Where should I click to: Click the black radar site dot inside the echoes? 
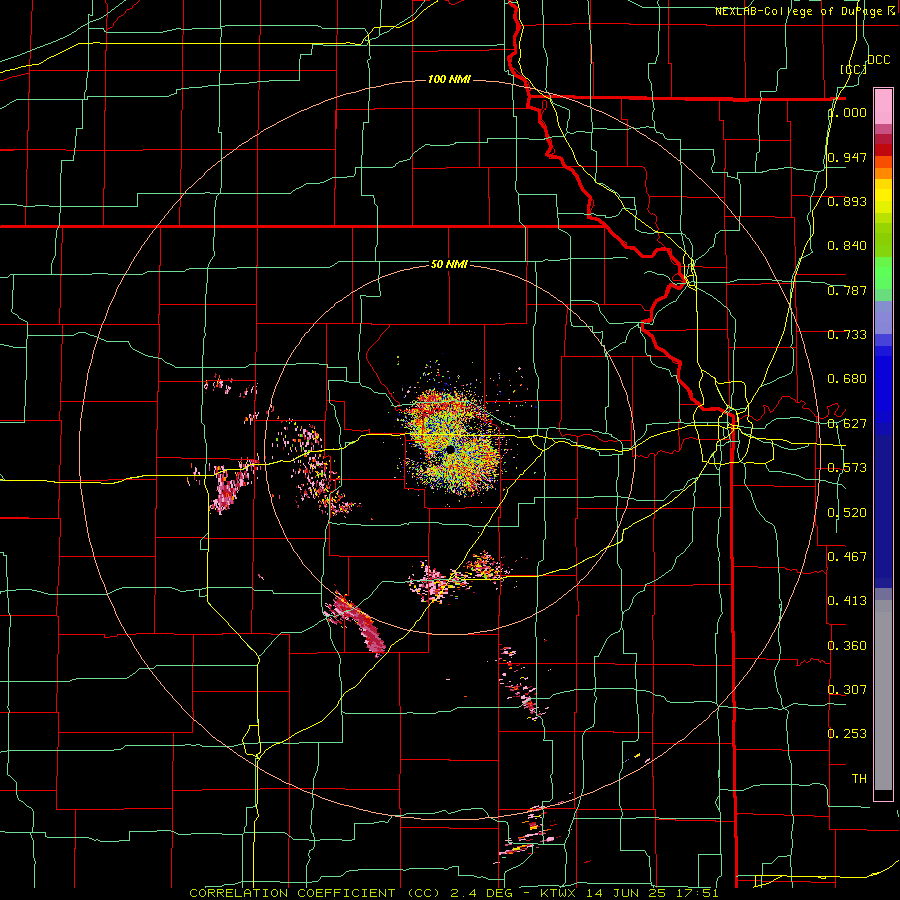coord(450,449)
